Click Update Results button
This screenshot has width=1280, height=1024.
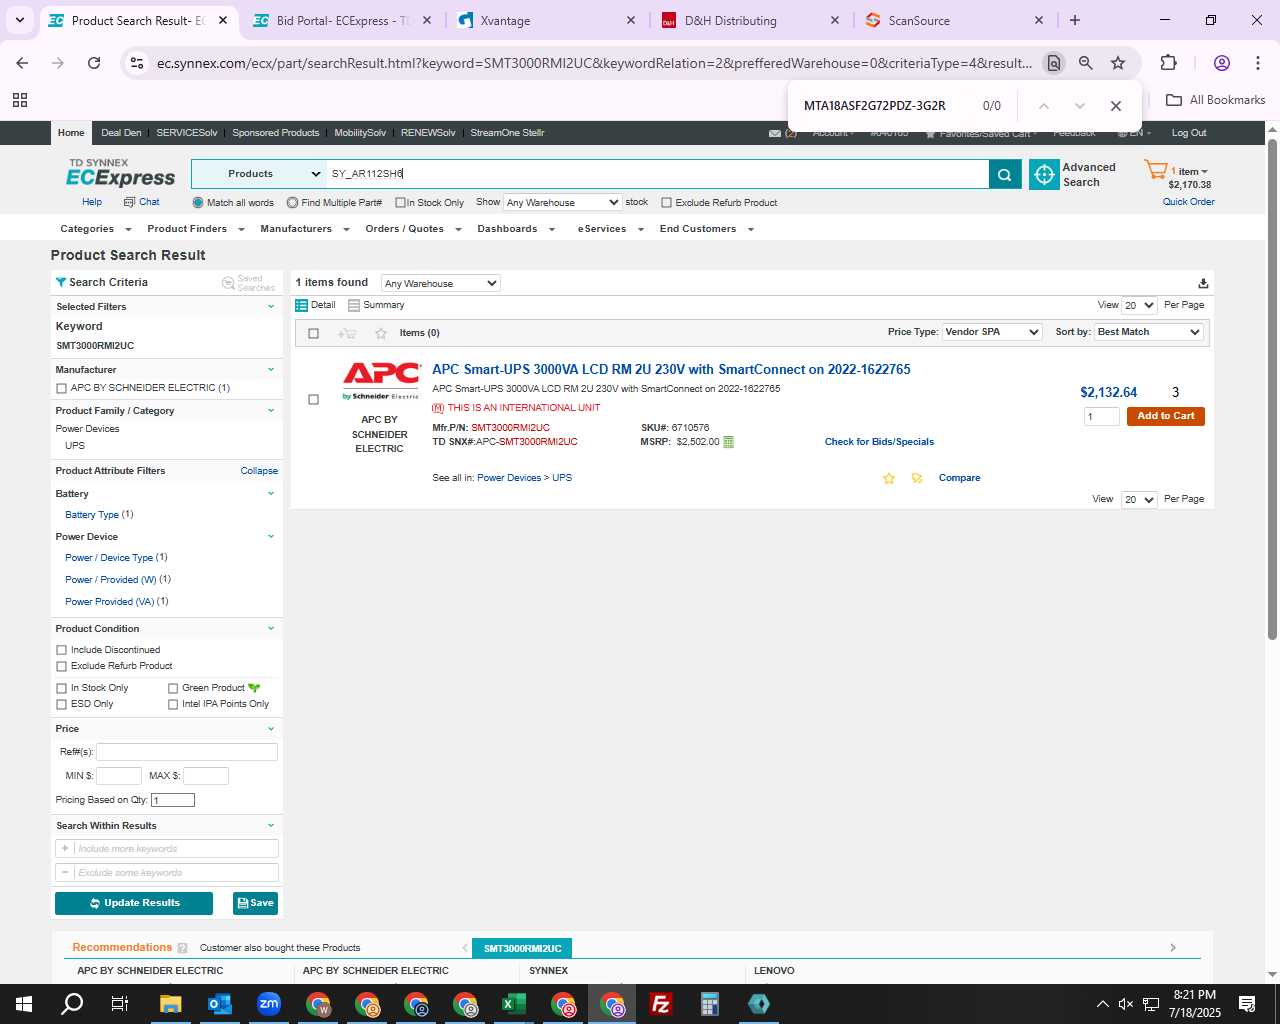click(134, 903)
